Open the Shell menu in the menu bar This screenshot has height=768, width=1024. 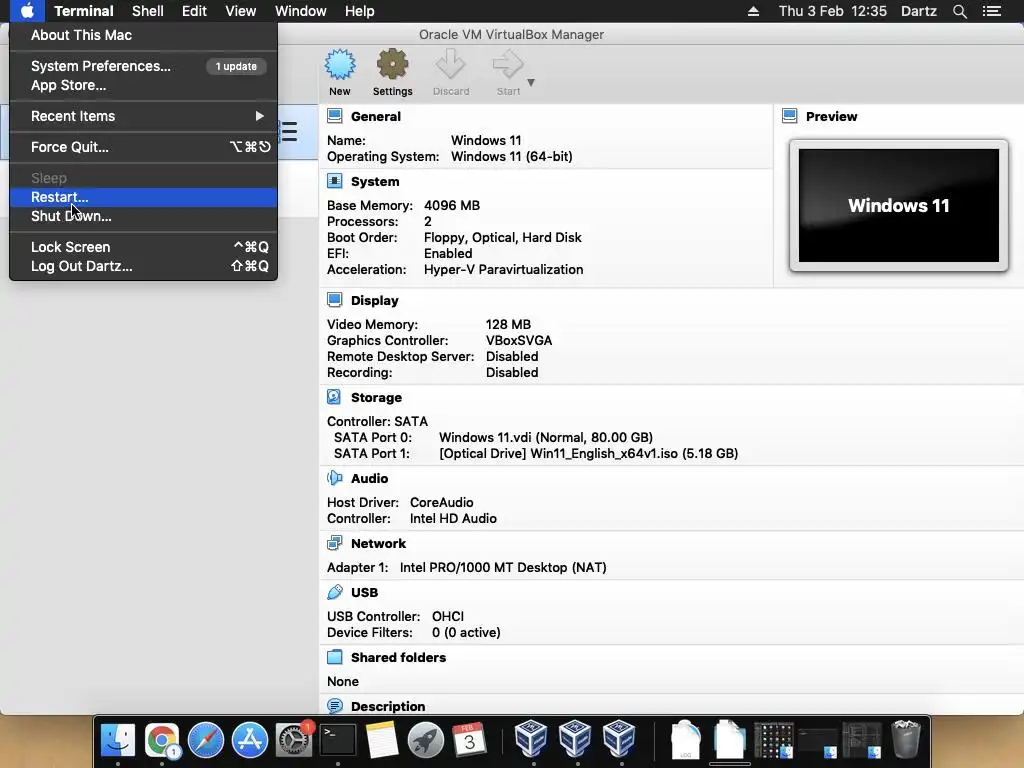point(148,11)
